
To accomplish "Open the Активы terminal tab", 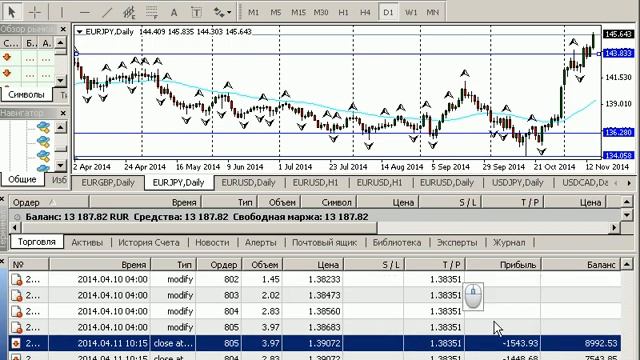I will (x=87, y=242).
